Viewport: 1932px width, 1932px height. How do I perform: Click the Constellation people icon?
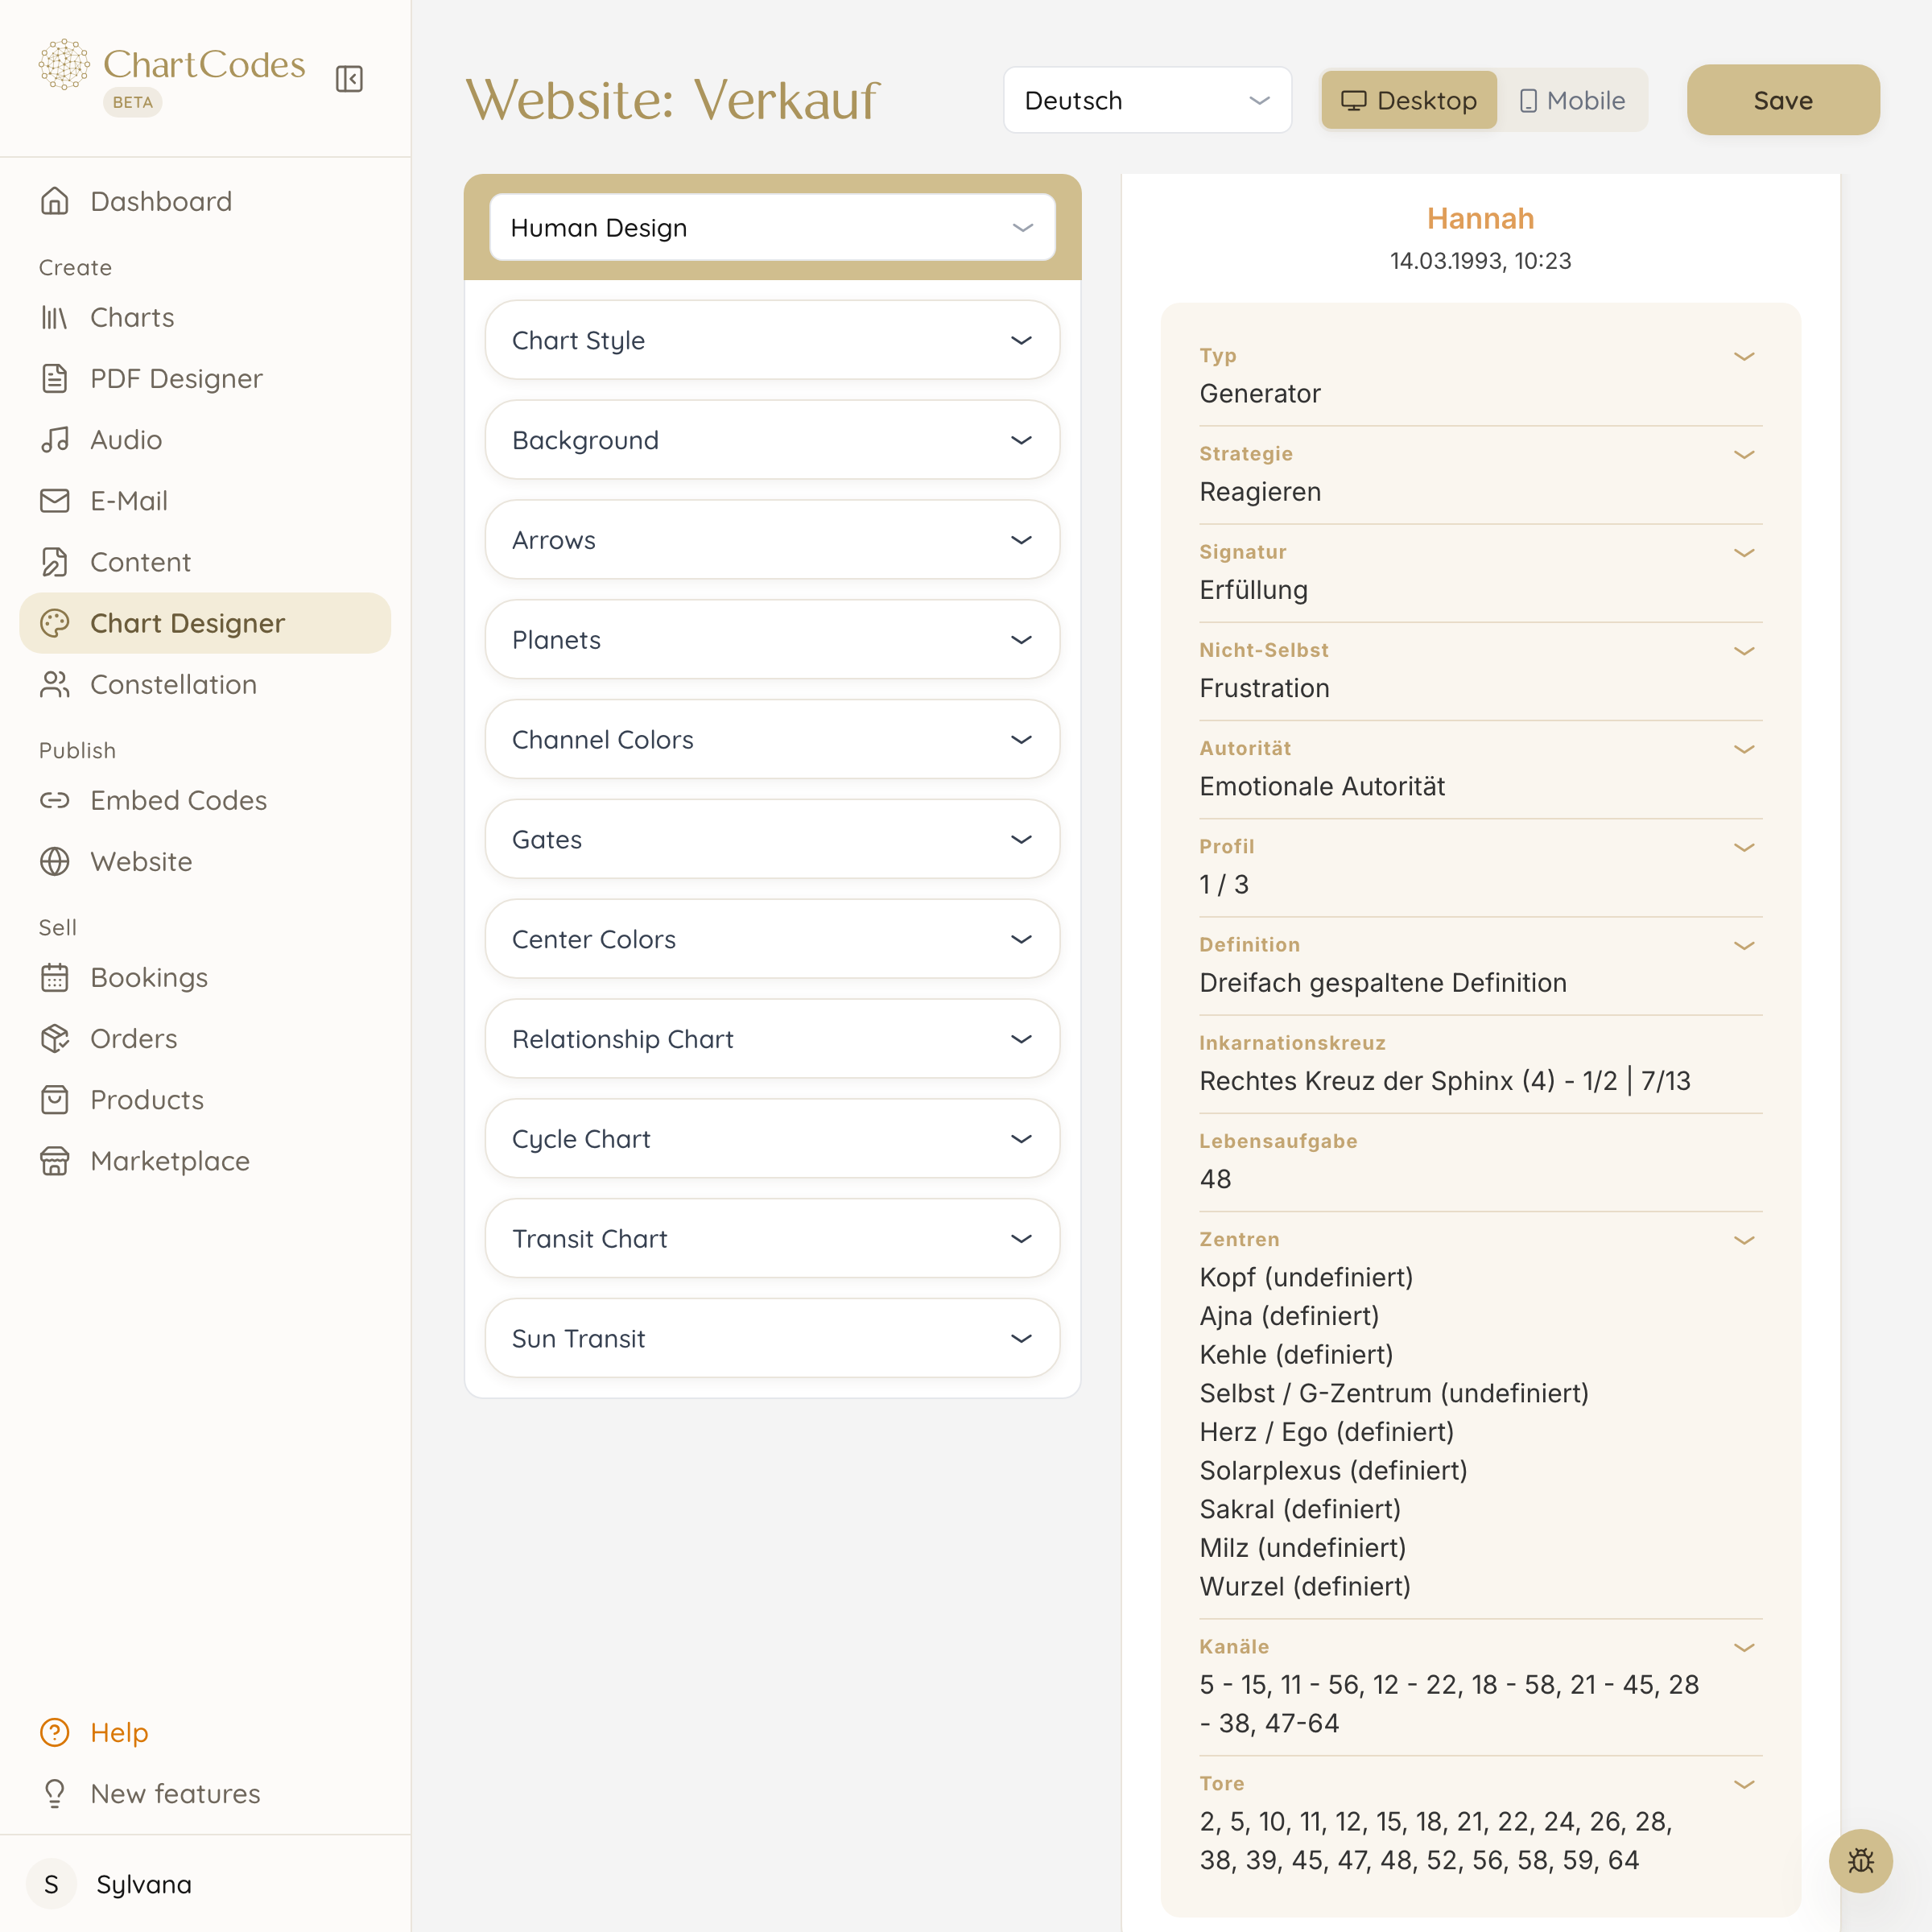coord(55,684)
